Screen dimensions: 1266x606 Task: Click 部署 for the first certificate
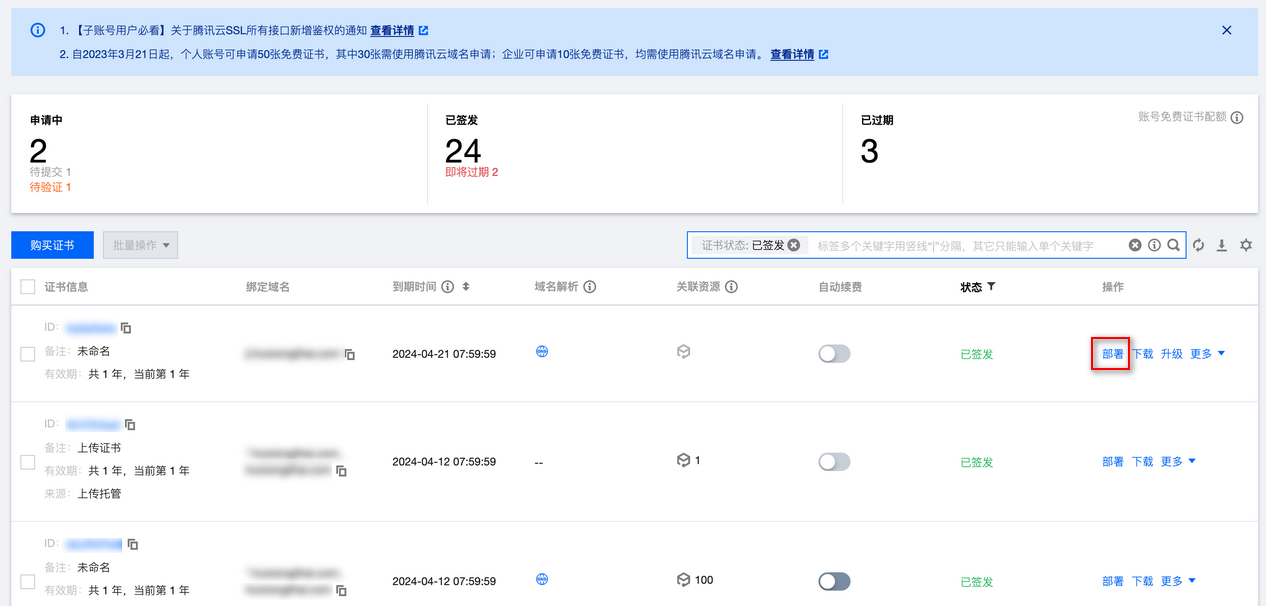point(1112,354)
